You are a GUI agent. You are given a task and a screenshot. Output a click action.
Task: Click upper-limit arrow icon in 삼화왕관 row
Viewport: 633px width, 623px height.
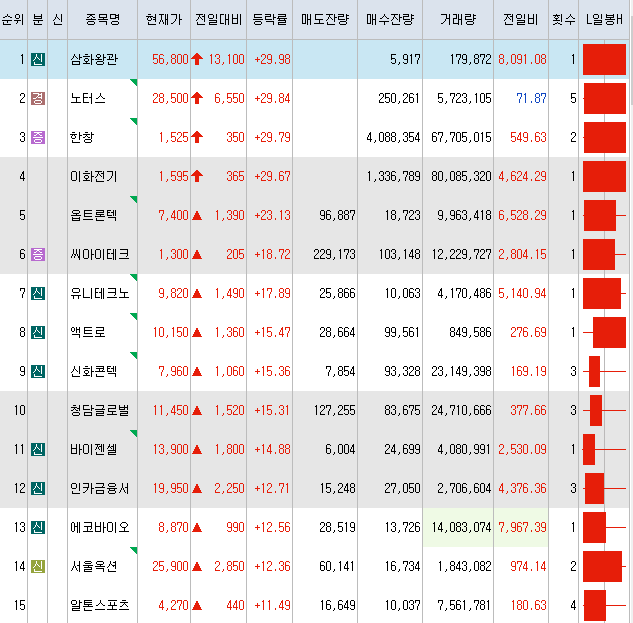point(197,59)
